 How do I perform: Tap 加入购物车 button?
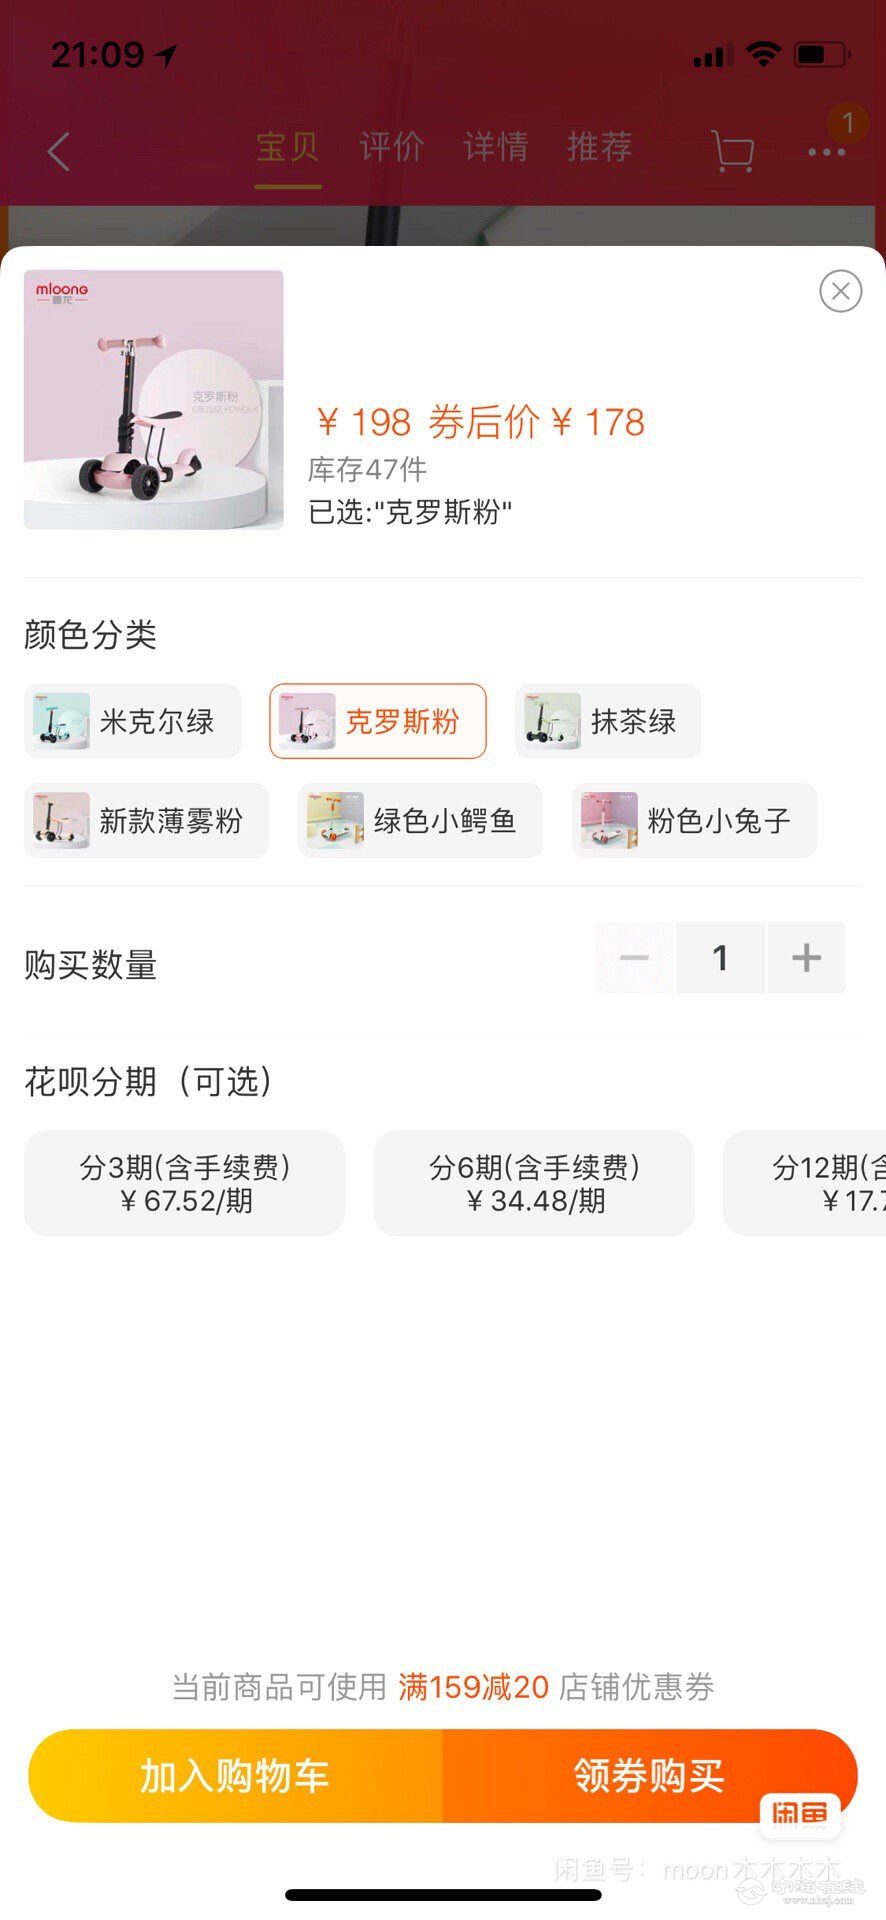click(x=235, y=1776)
